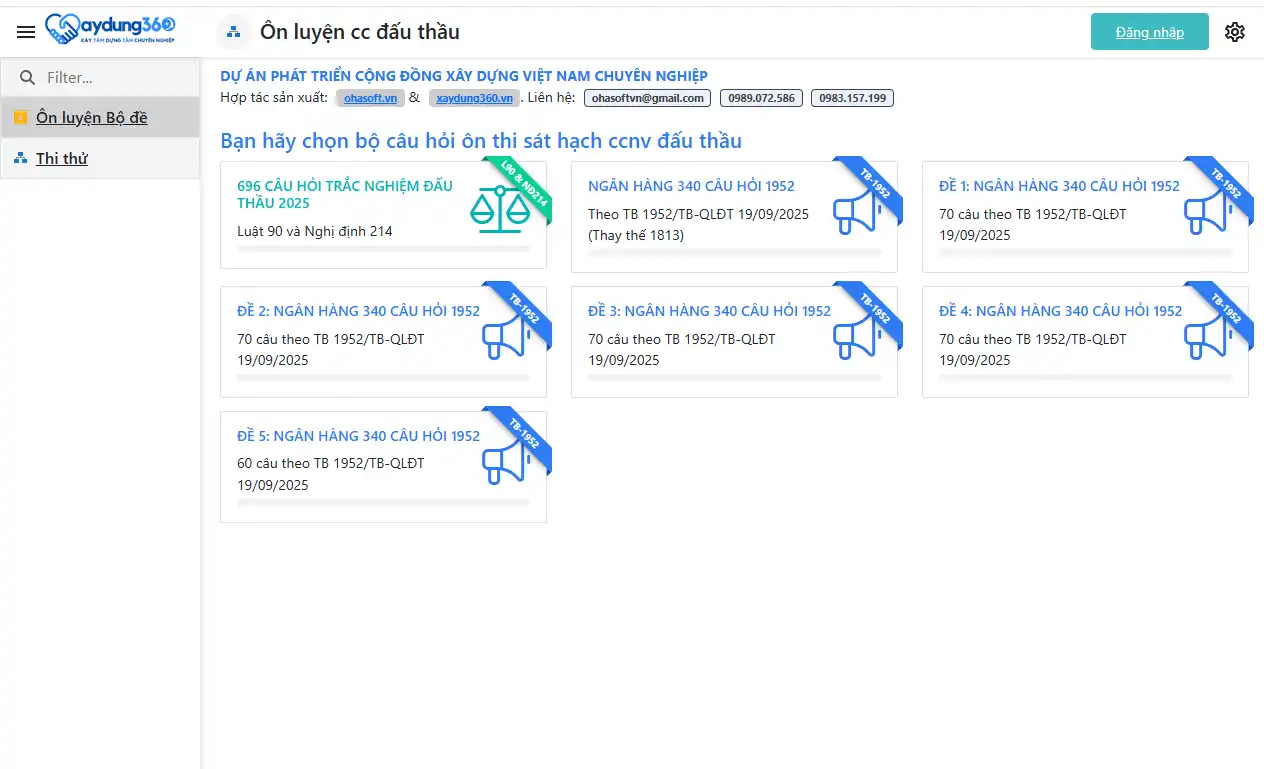Click megaphone icon on Đề 3 card
The width and height of the screenshot is (1264, 769).
[857, 336]
